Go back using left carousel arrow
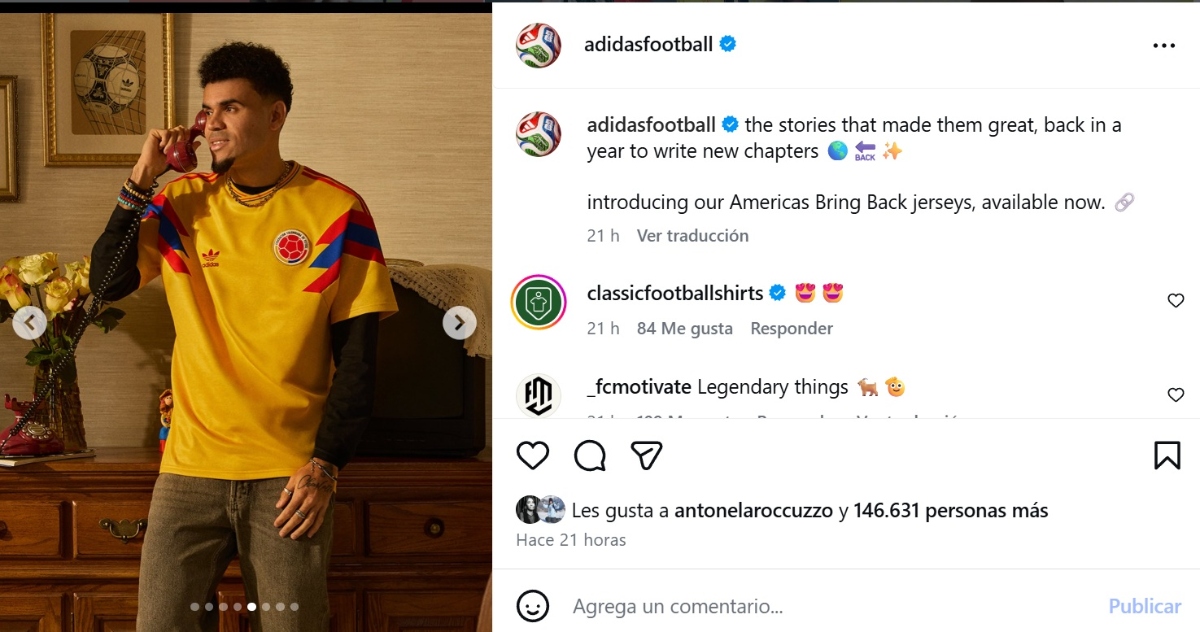This screenshot has height=632, width=1200. tap(31, 322)
